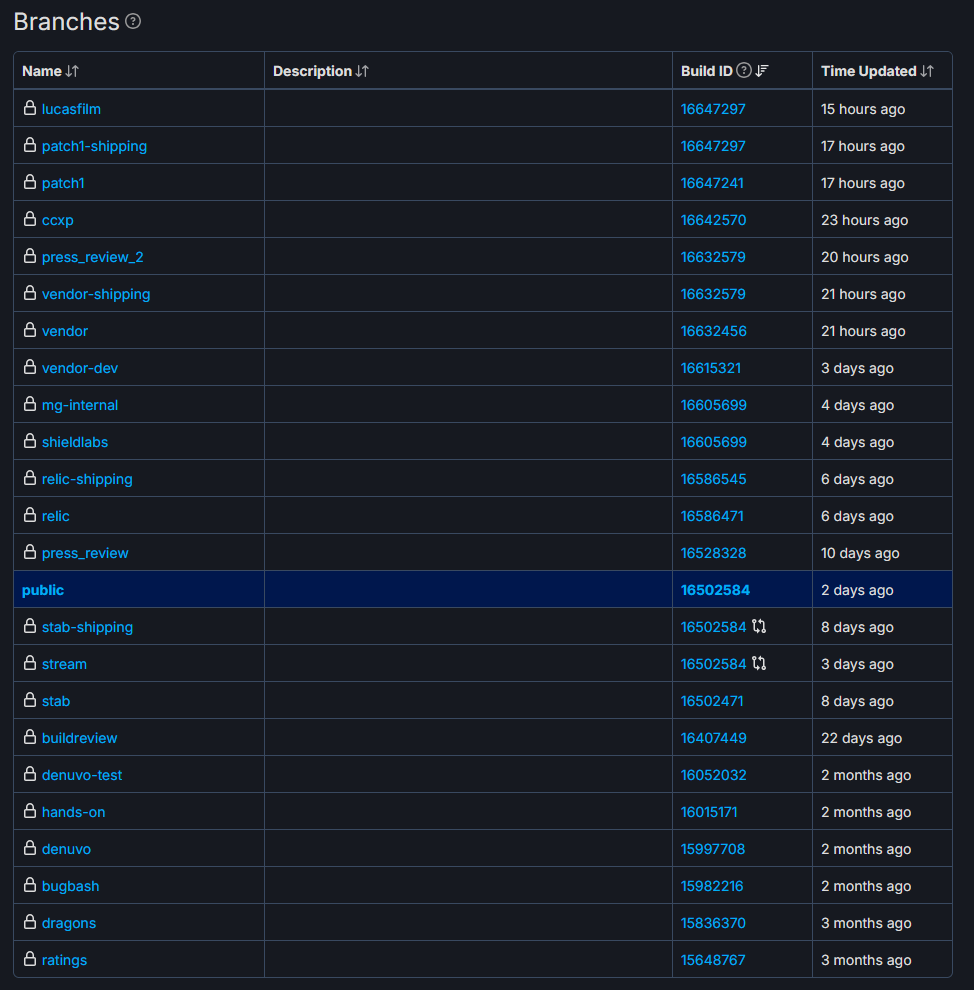Follow the public branch link
974x990 pixels.
42,589
